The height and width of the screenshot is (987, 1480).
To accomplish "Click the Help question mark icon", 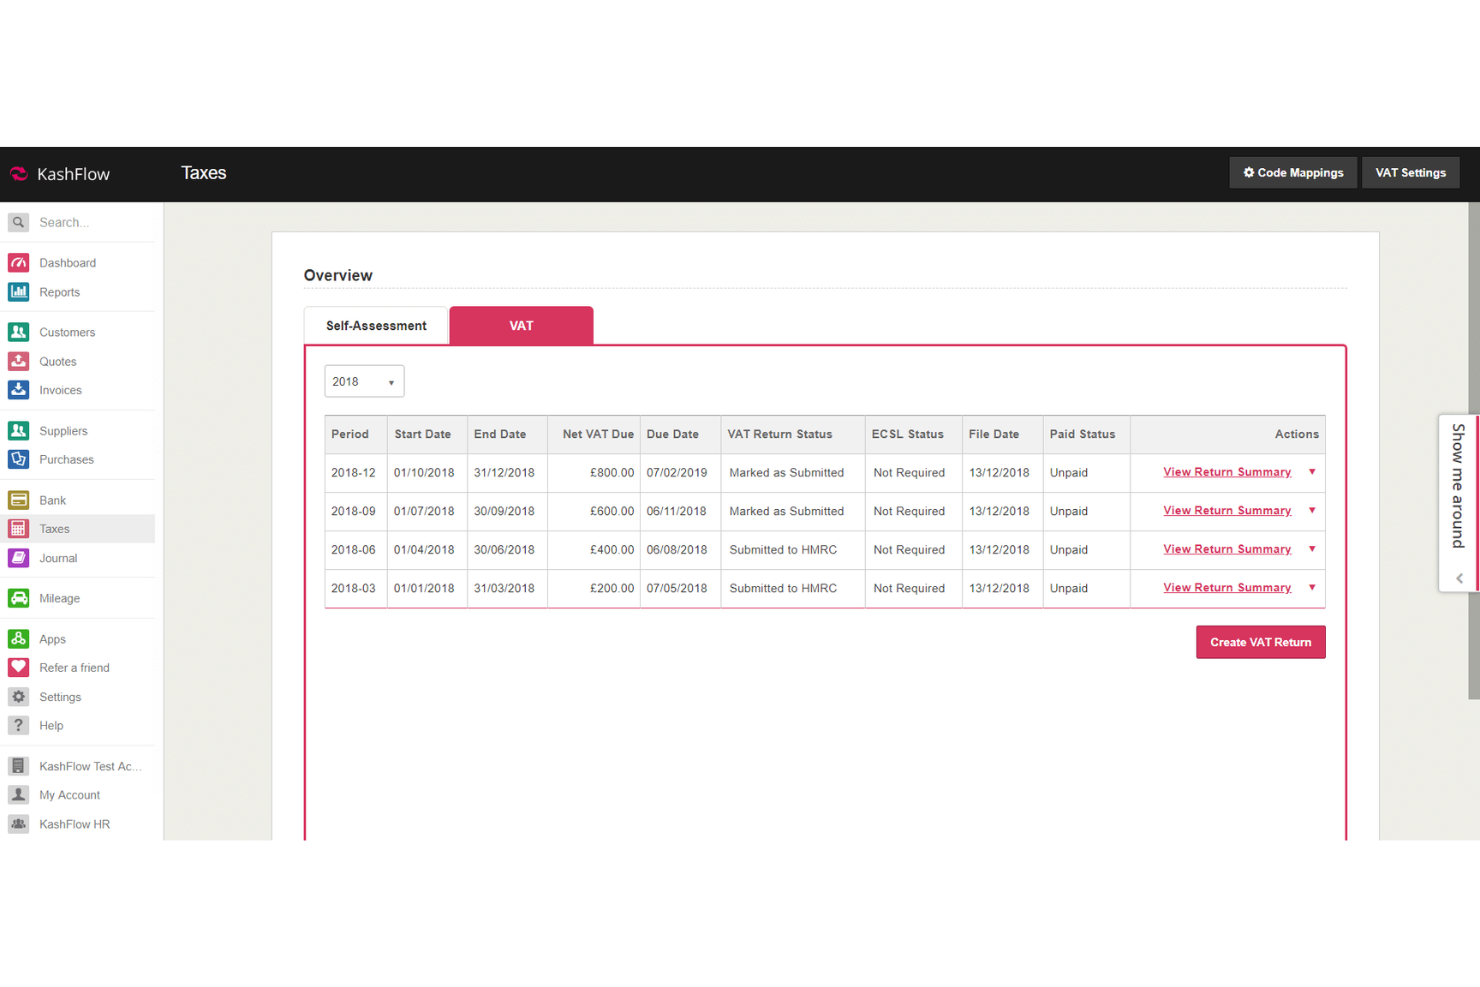I will 18,725.
